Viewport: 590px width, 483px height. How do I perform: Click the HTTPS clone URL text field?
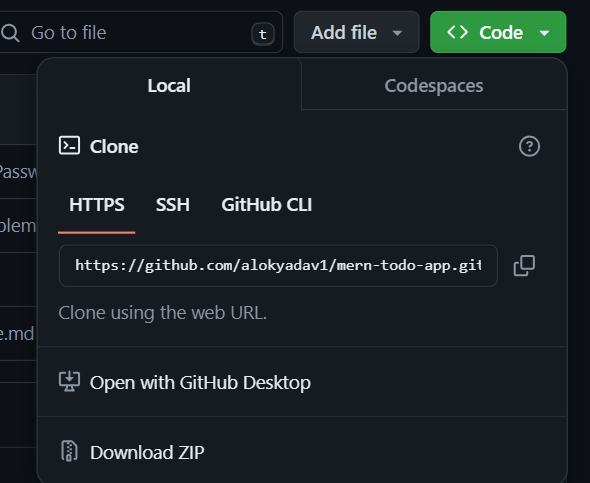coord(278,266)
